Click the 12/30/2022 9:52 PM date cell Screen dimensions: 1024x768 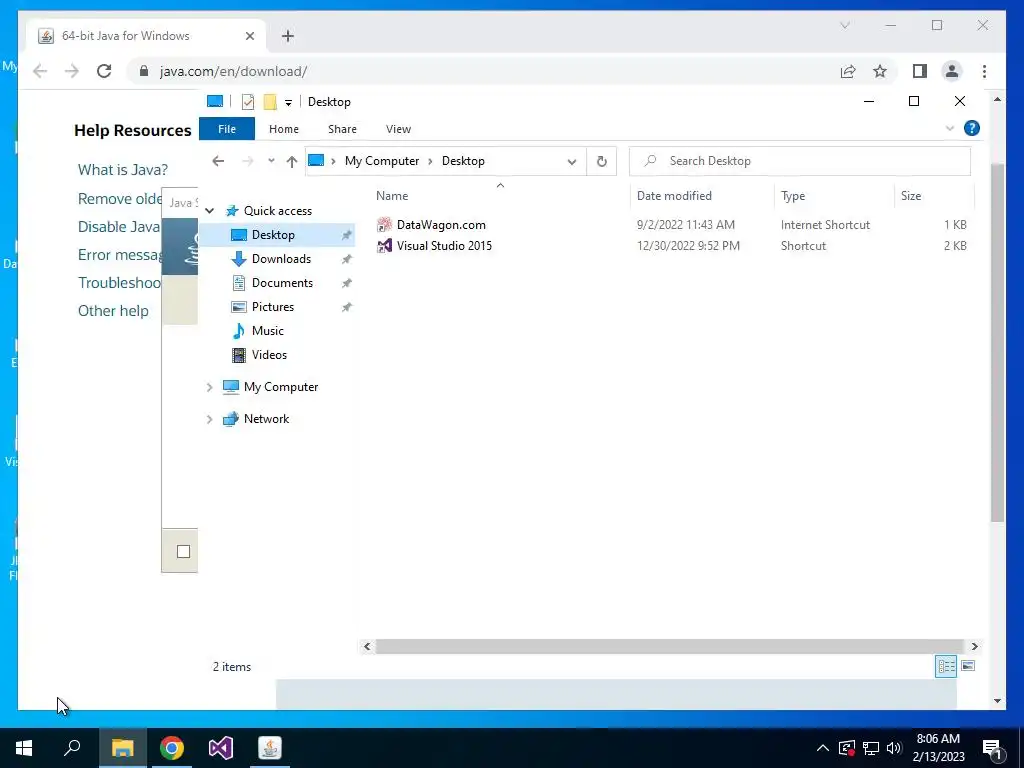pos(688,246)
